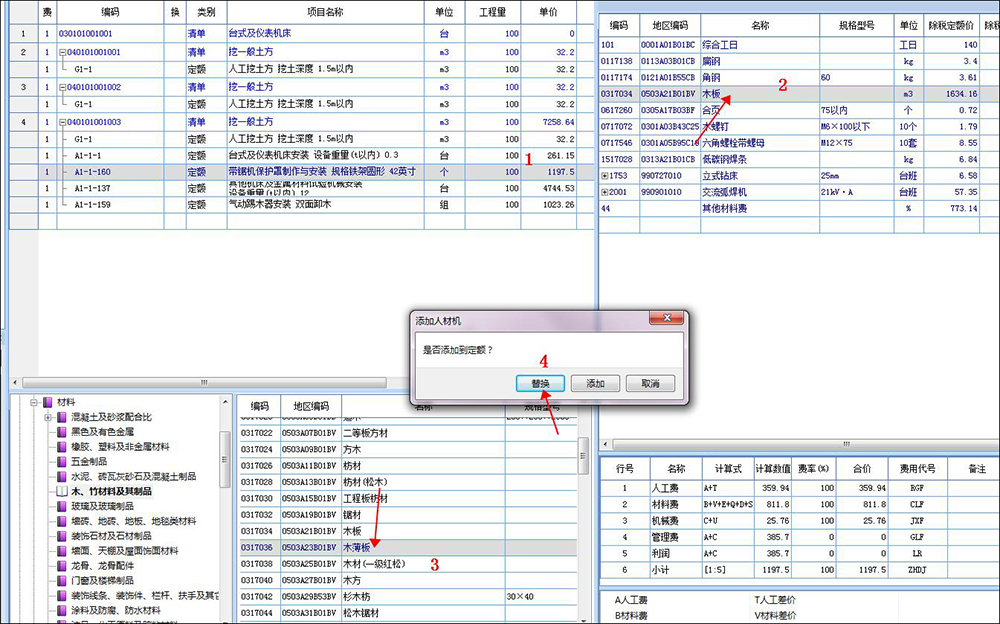Click the book icon beside 墙面、天棚及屋面饰面材料
Viewport: 1000px width, 624px height.
[62, 551]
